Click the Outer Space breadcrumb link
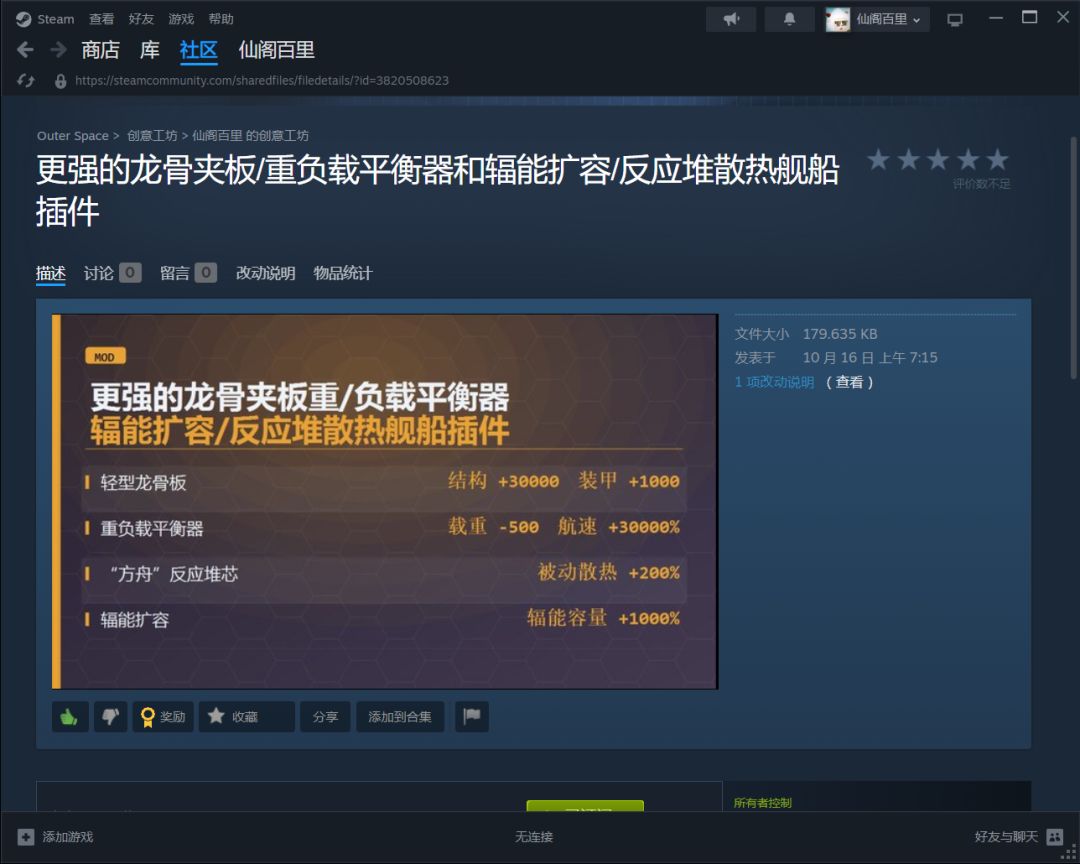 point(72,136)
